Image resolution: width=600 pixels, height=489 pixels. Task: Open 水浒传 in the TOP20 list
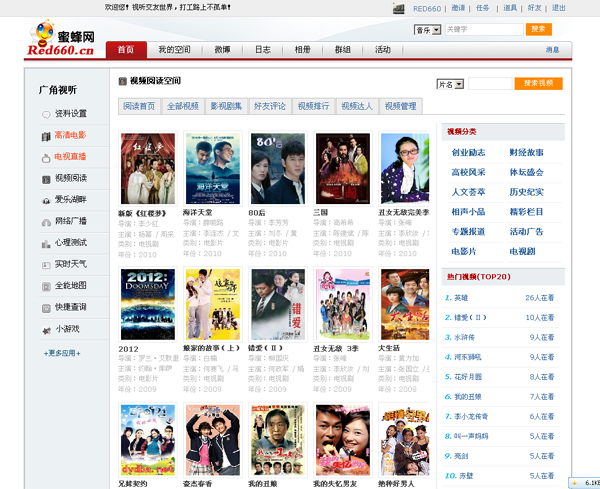[x=465, y=337]
